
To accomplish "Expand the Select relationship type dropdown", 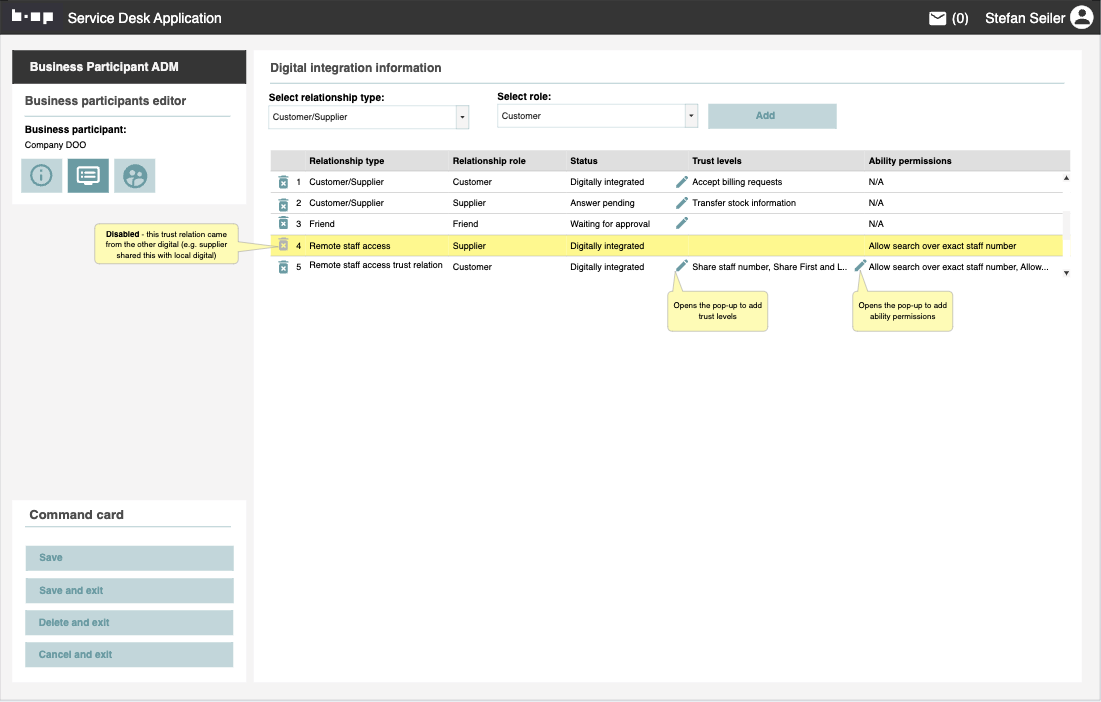I will [462, 117].
